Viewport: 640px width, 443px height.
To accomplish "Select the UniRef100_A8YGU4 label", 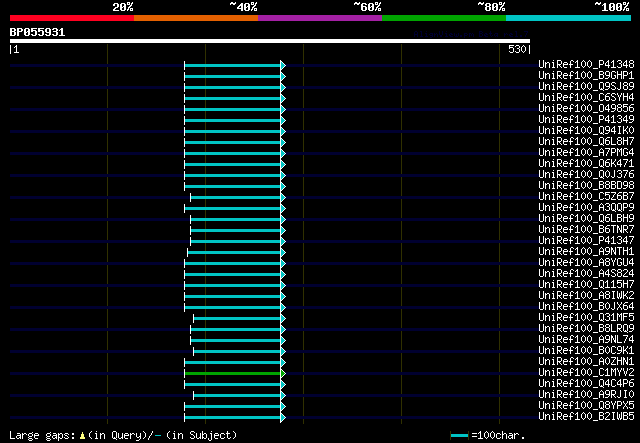I will coord(586,263).
